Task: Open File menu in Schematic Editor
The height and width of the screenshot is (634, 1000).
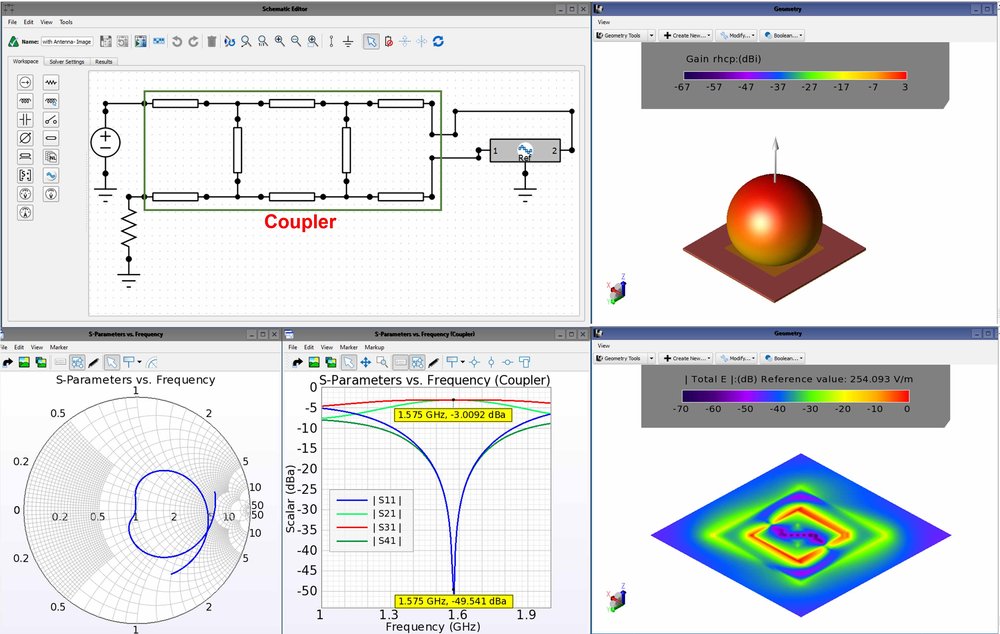Action: click(12, 22)
